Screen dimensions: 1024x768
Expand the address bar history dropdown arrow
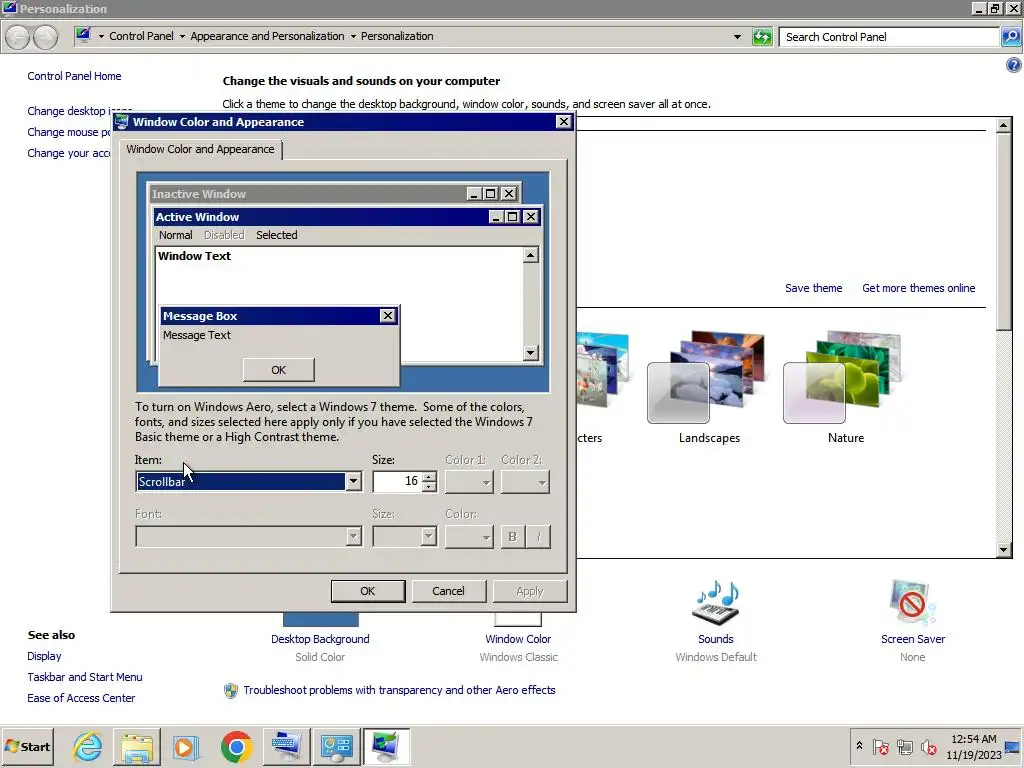pyautogui.click(x=737, y=37)
